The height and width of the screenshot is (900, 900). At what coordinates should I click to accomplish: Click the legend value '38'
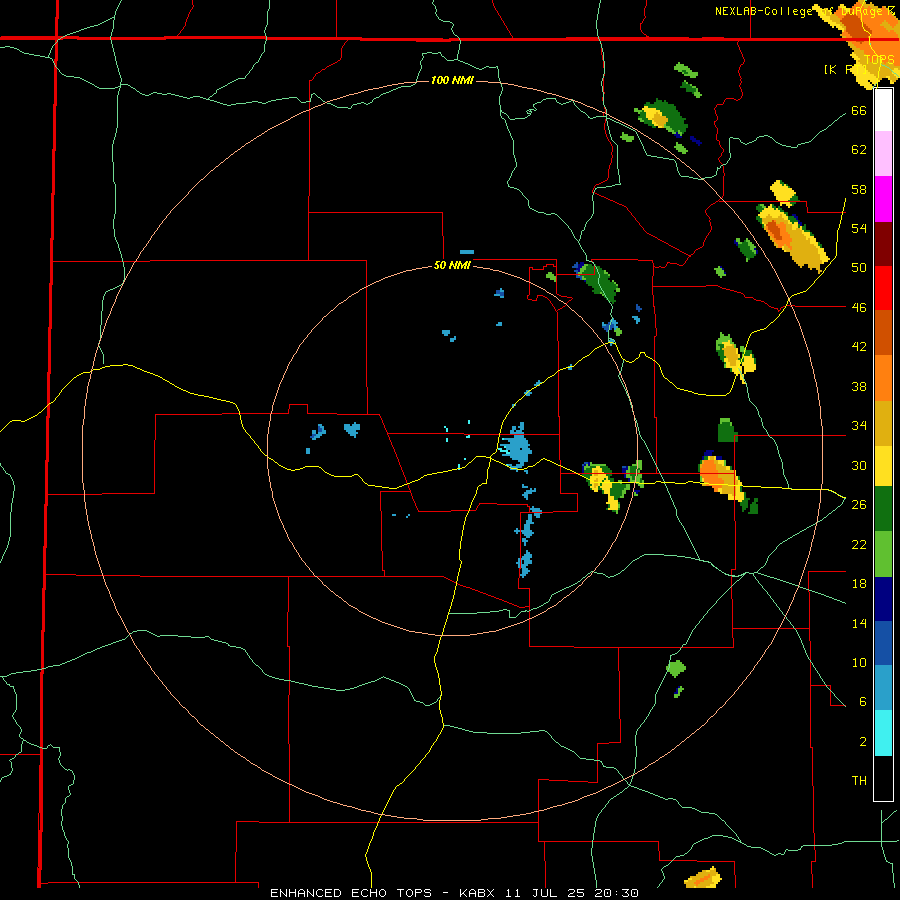[859, 386]
